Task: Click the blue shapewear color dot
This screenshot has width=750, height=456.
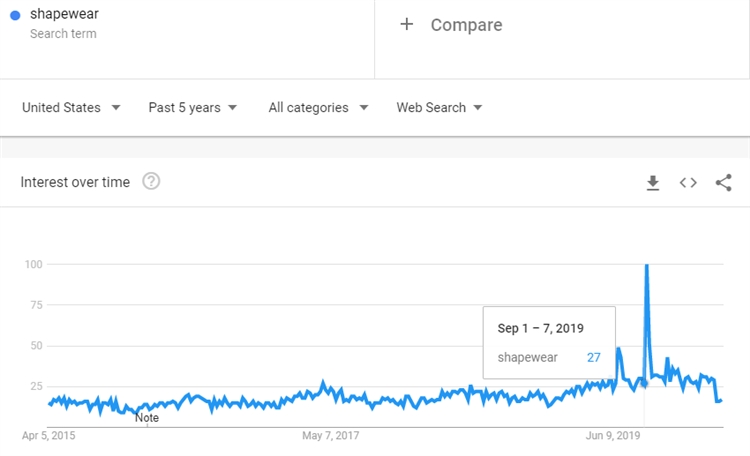Action: (x=15, y=15)
